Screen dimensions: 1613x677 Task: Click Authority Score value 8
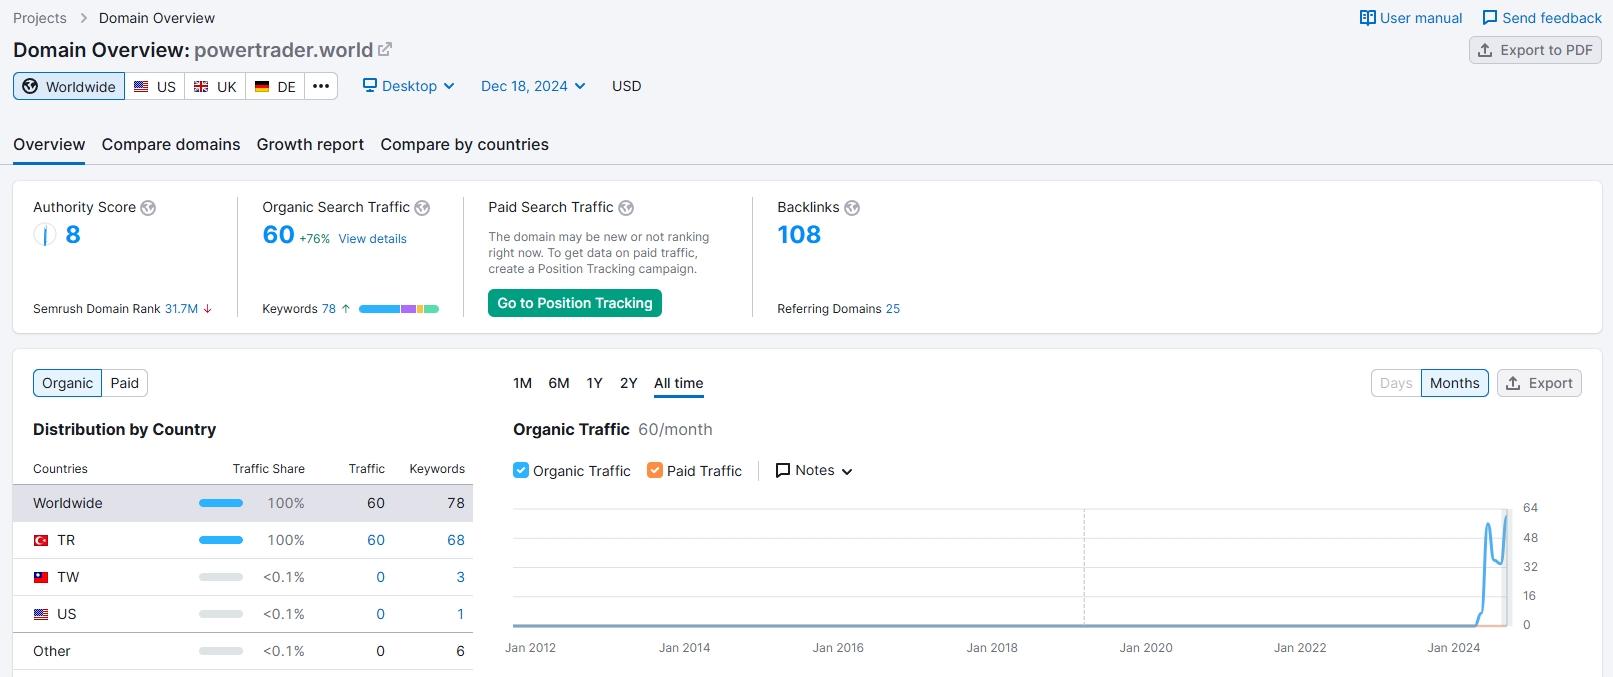73,235
